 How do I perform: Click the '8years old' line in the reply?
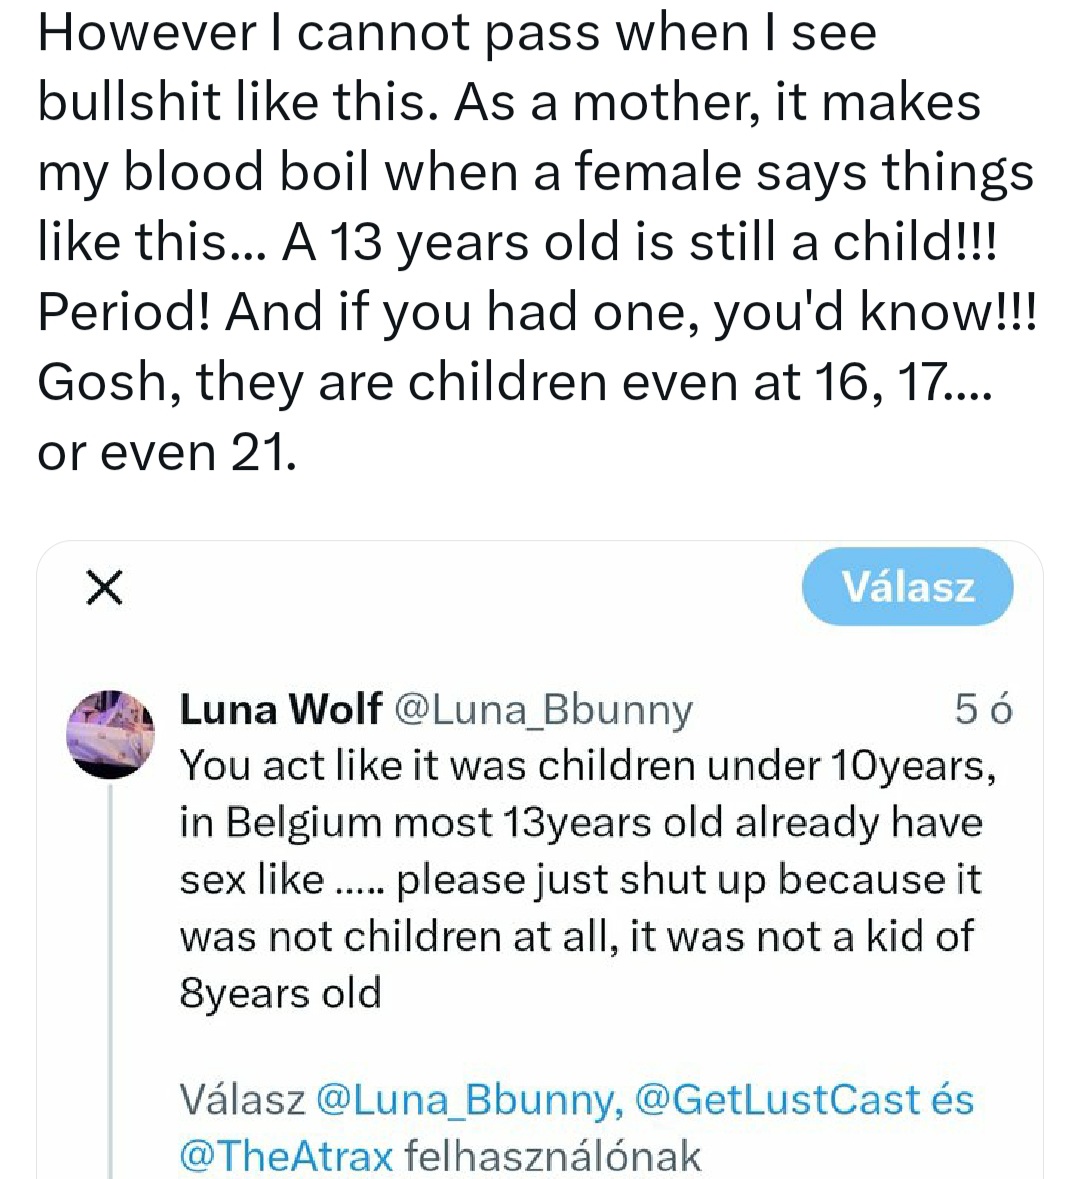281,994
